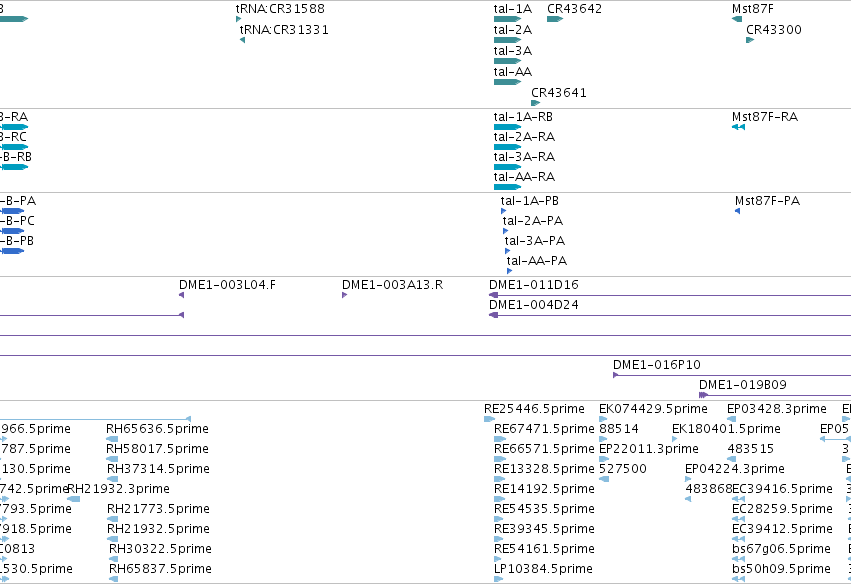Select the EP04224.3prime EST label
Viewport: 851px width, 584px height.
[x=734, y=468]
